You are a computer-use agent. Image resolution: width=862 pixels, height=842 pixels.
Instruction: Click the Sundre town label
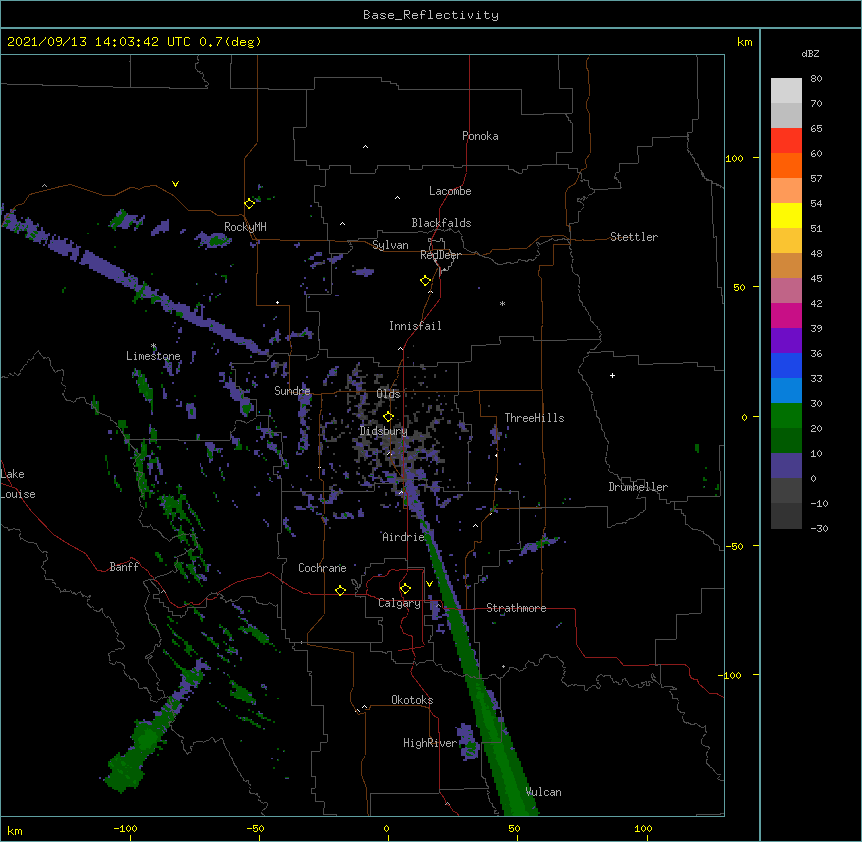pyautogui.click(x=292, y=391)
